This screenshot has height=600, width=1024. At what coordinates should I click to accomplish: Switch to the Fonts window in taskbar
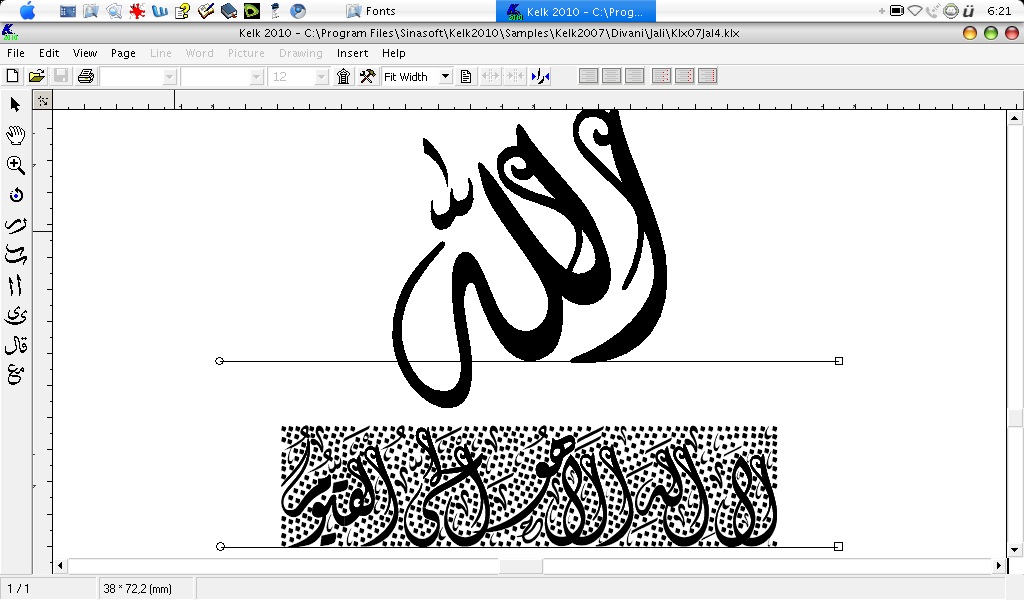(371, 11)
